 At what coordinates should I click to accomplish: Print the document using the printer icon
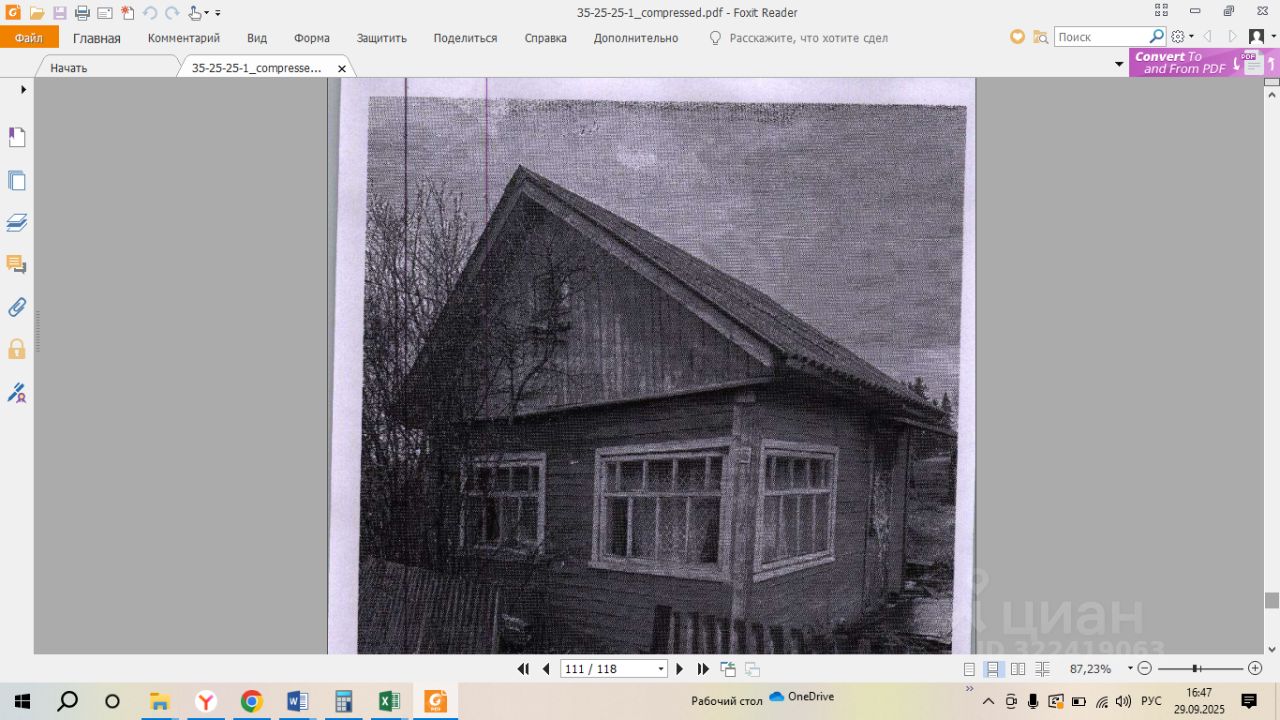[x=82, y=13]
